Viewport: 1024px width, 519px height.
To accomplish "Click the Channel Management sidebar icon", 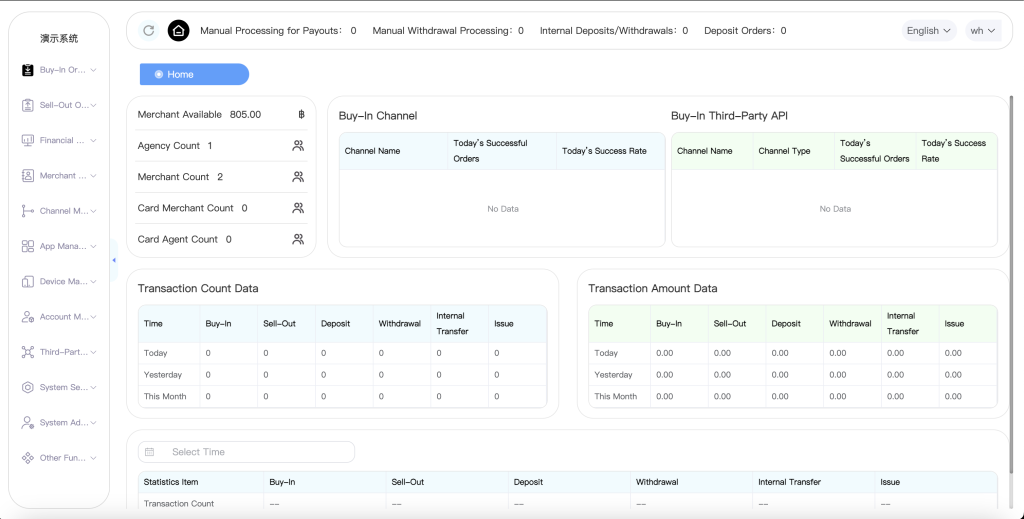I will point(27,211).
